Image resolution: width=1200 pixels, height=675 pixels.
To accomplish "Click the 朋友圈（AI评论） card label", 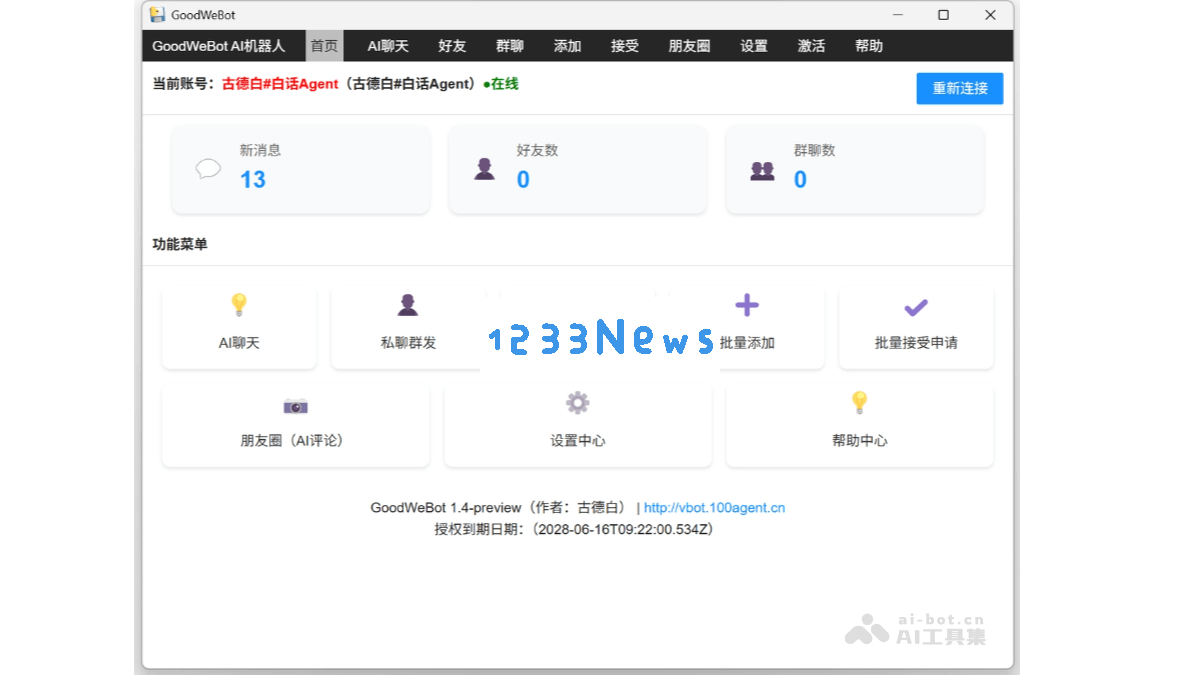I will (295, 441).
